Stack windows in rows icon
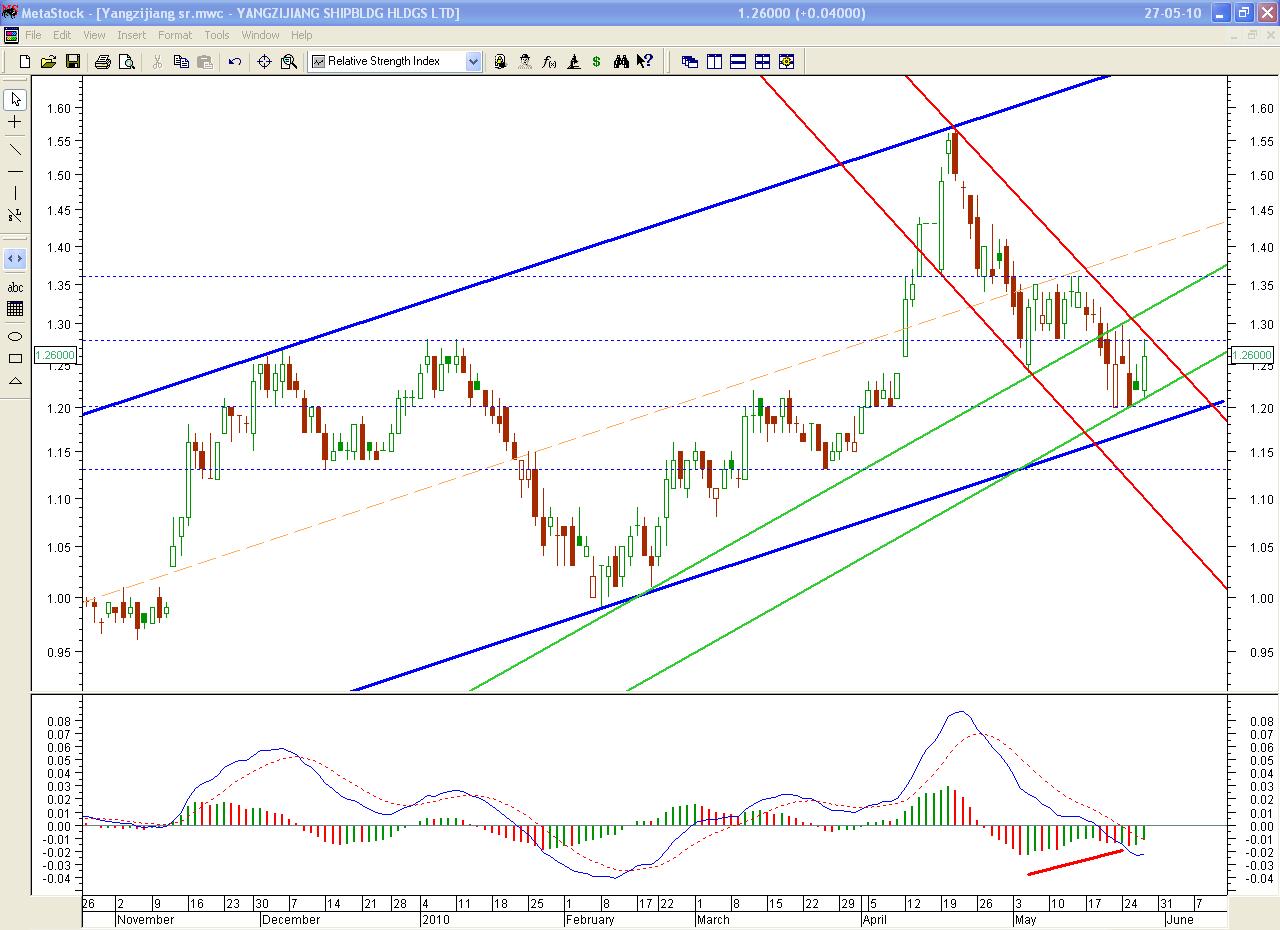 pos(738,62)
